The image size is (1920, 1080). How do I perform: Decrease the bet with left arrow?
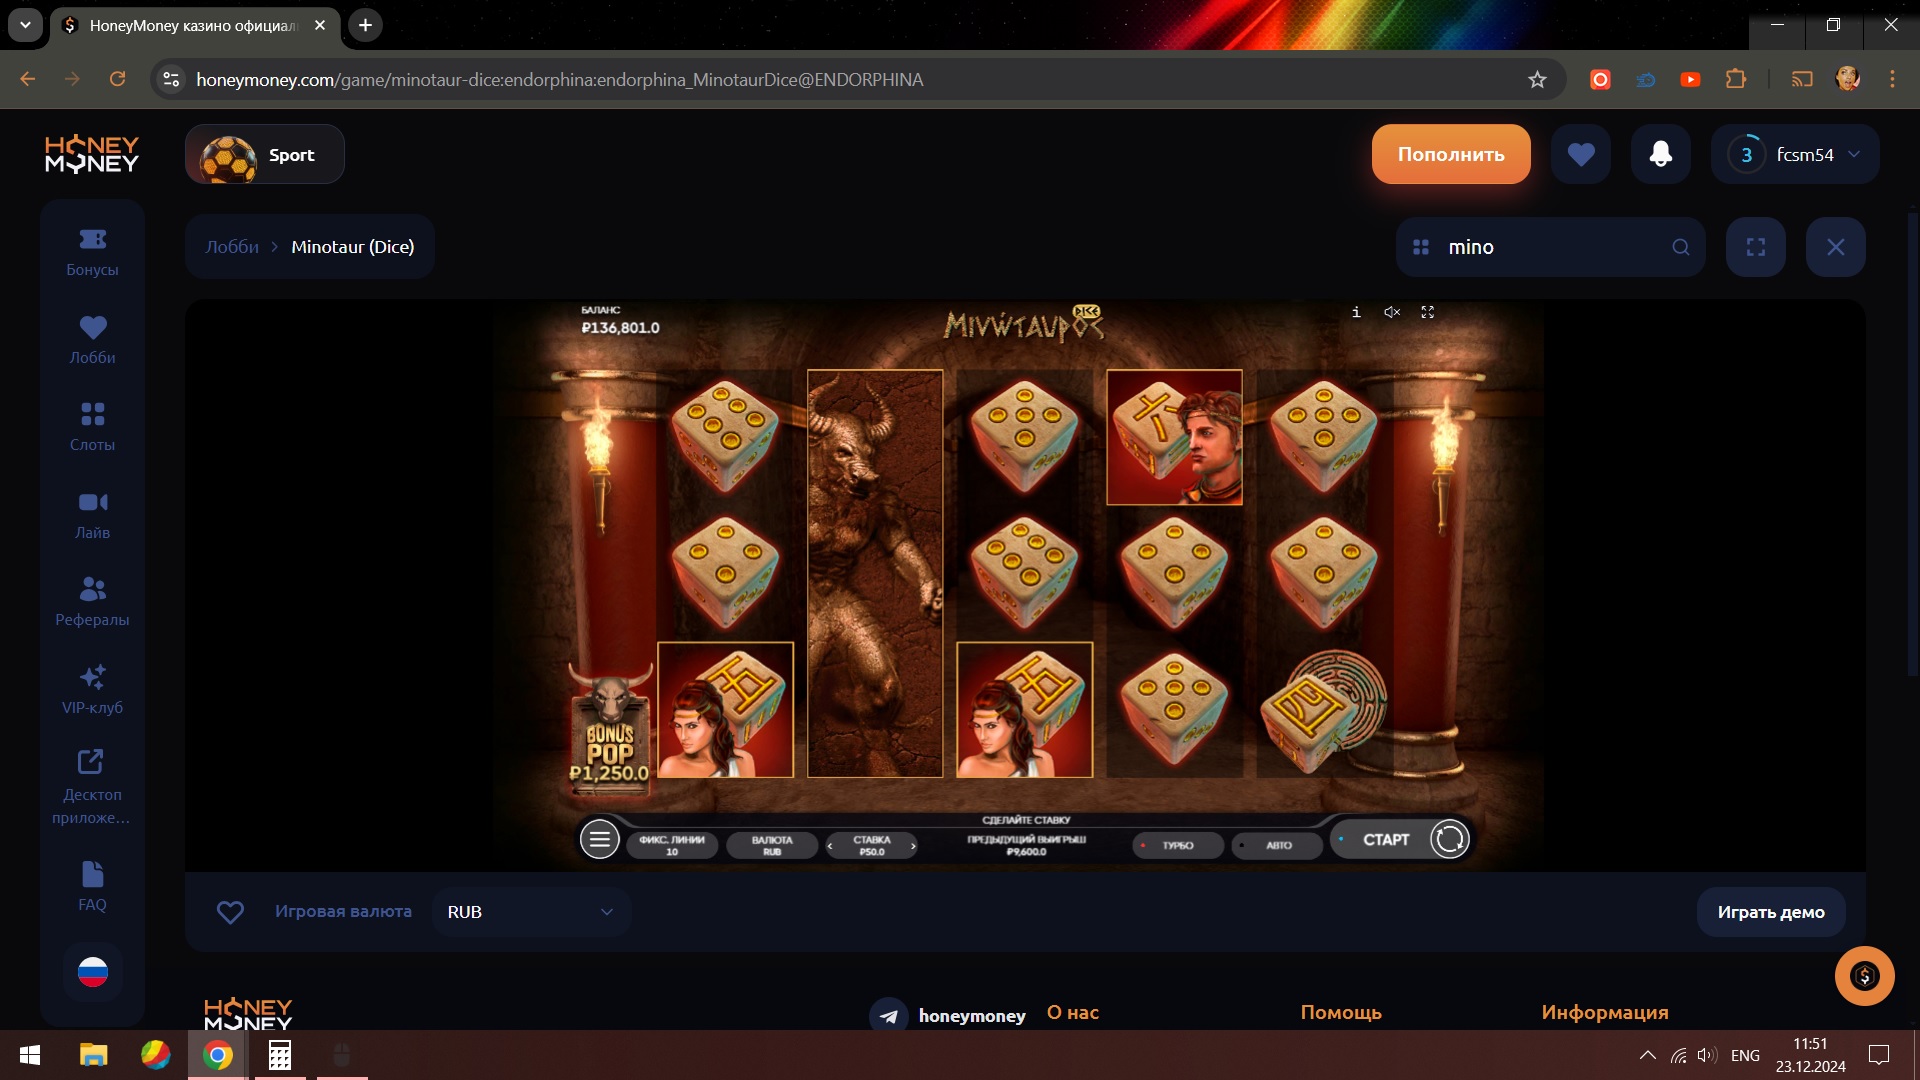point(830,846)
